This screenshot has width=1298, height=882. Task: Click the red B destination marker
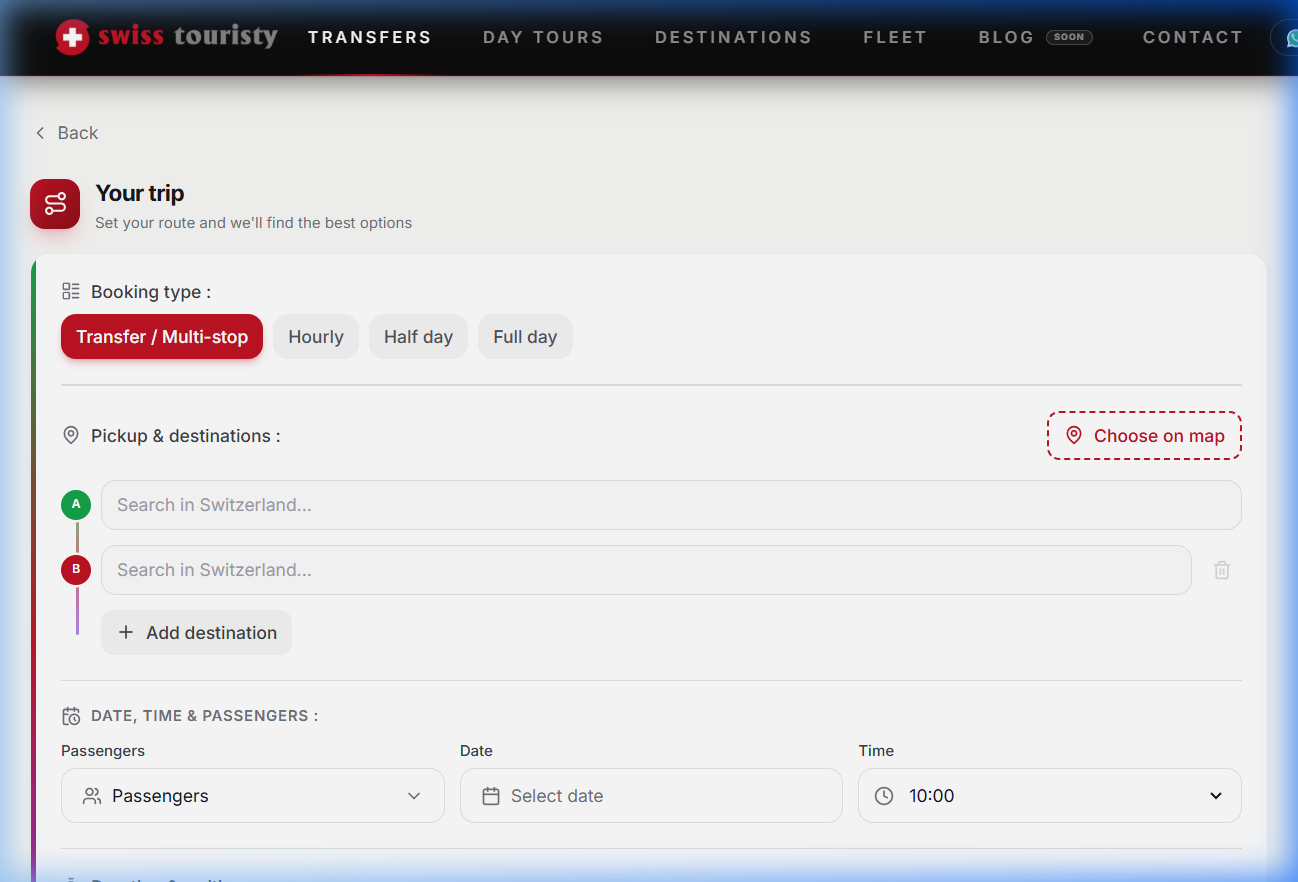pyautogui.click(x=76, y=570)
